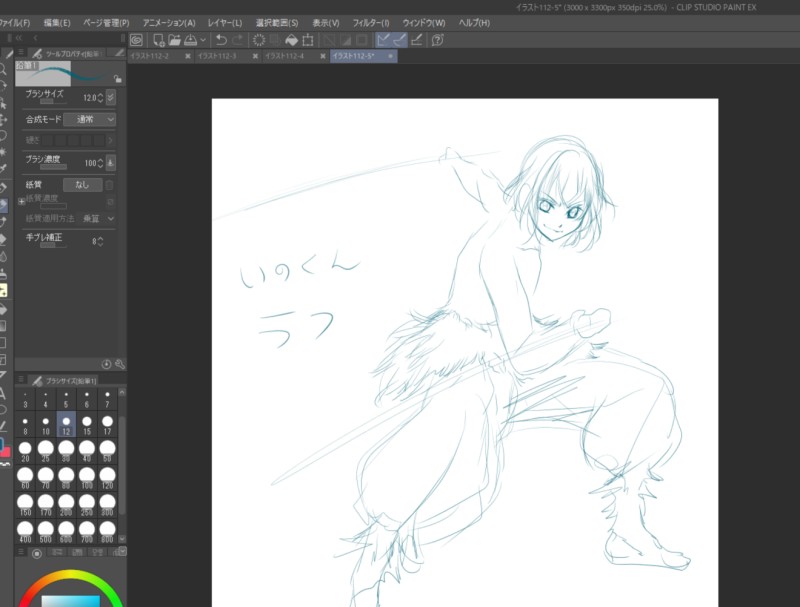Click the help question mark icon

(438, 40)
